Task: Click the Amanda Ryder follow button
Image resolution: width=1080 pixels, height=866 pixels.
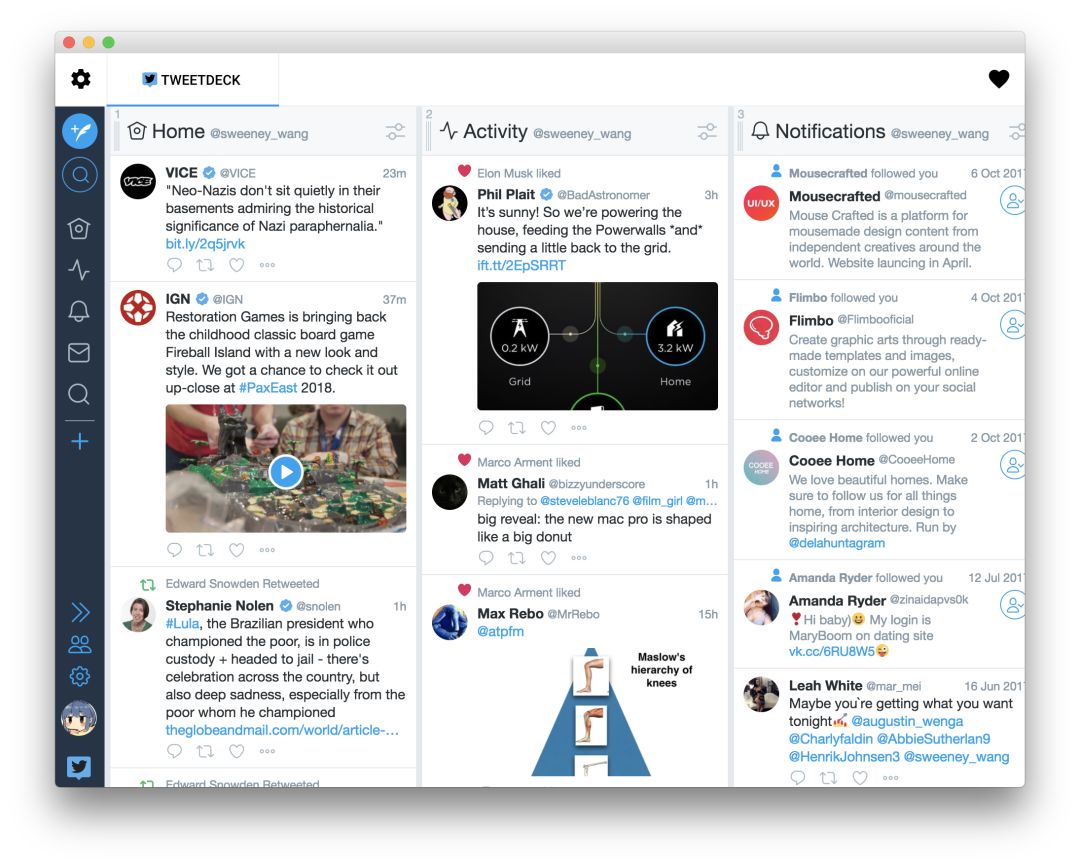Action: point(1012,605)
